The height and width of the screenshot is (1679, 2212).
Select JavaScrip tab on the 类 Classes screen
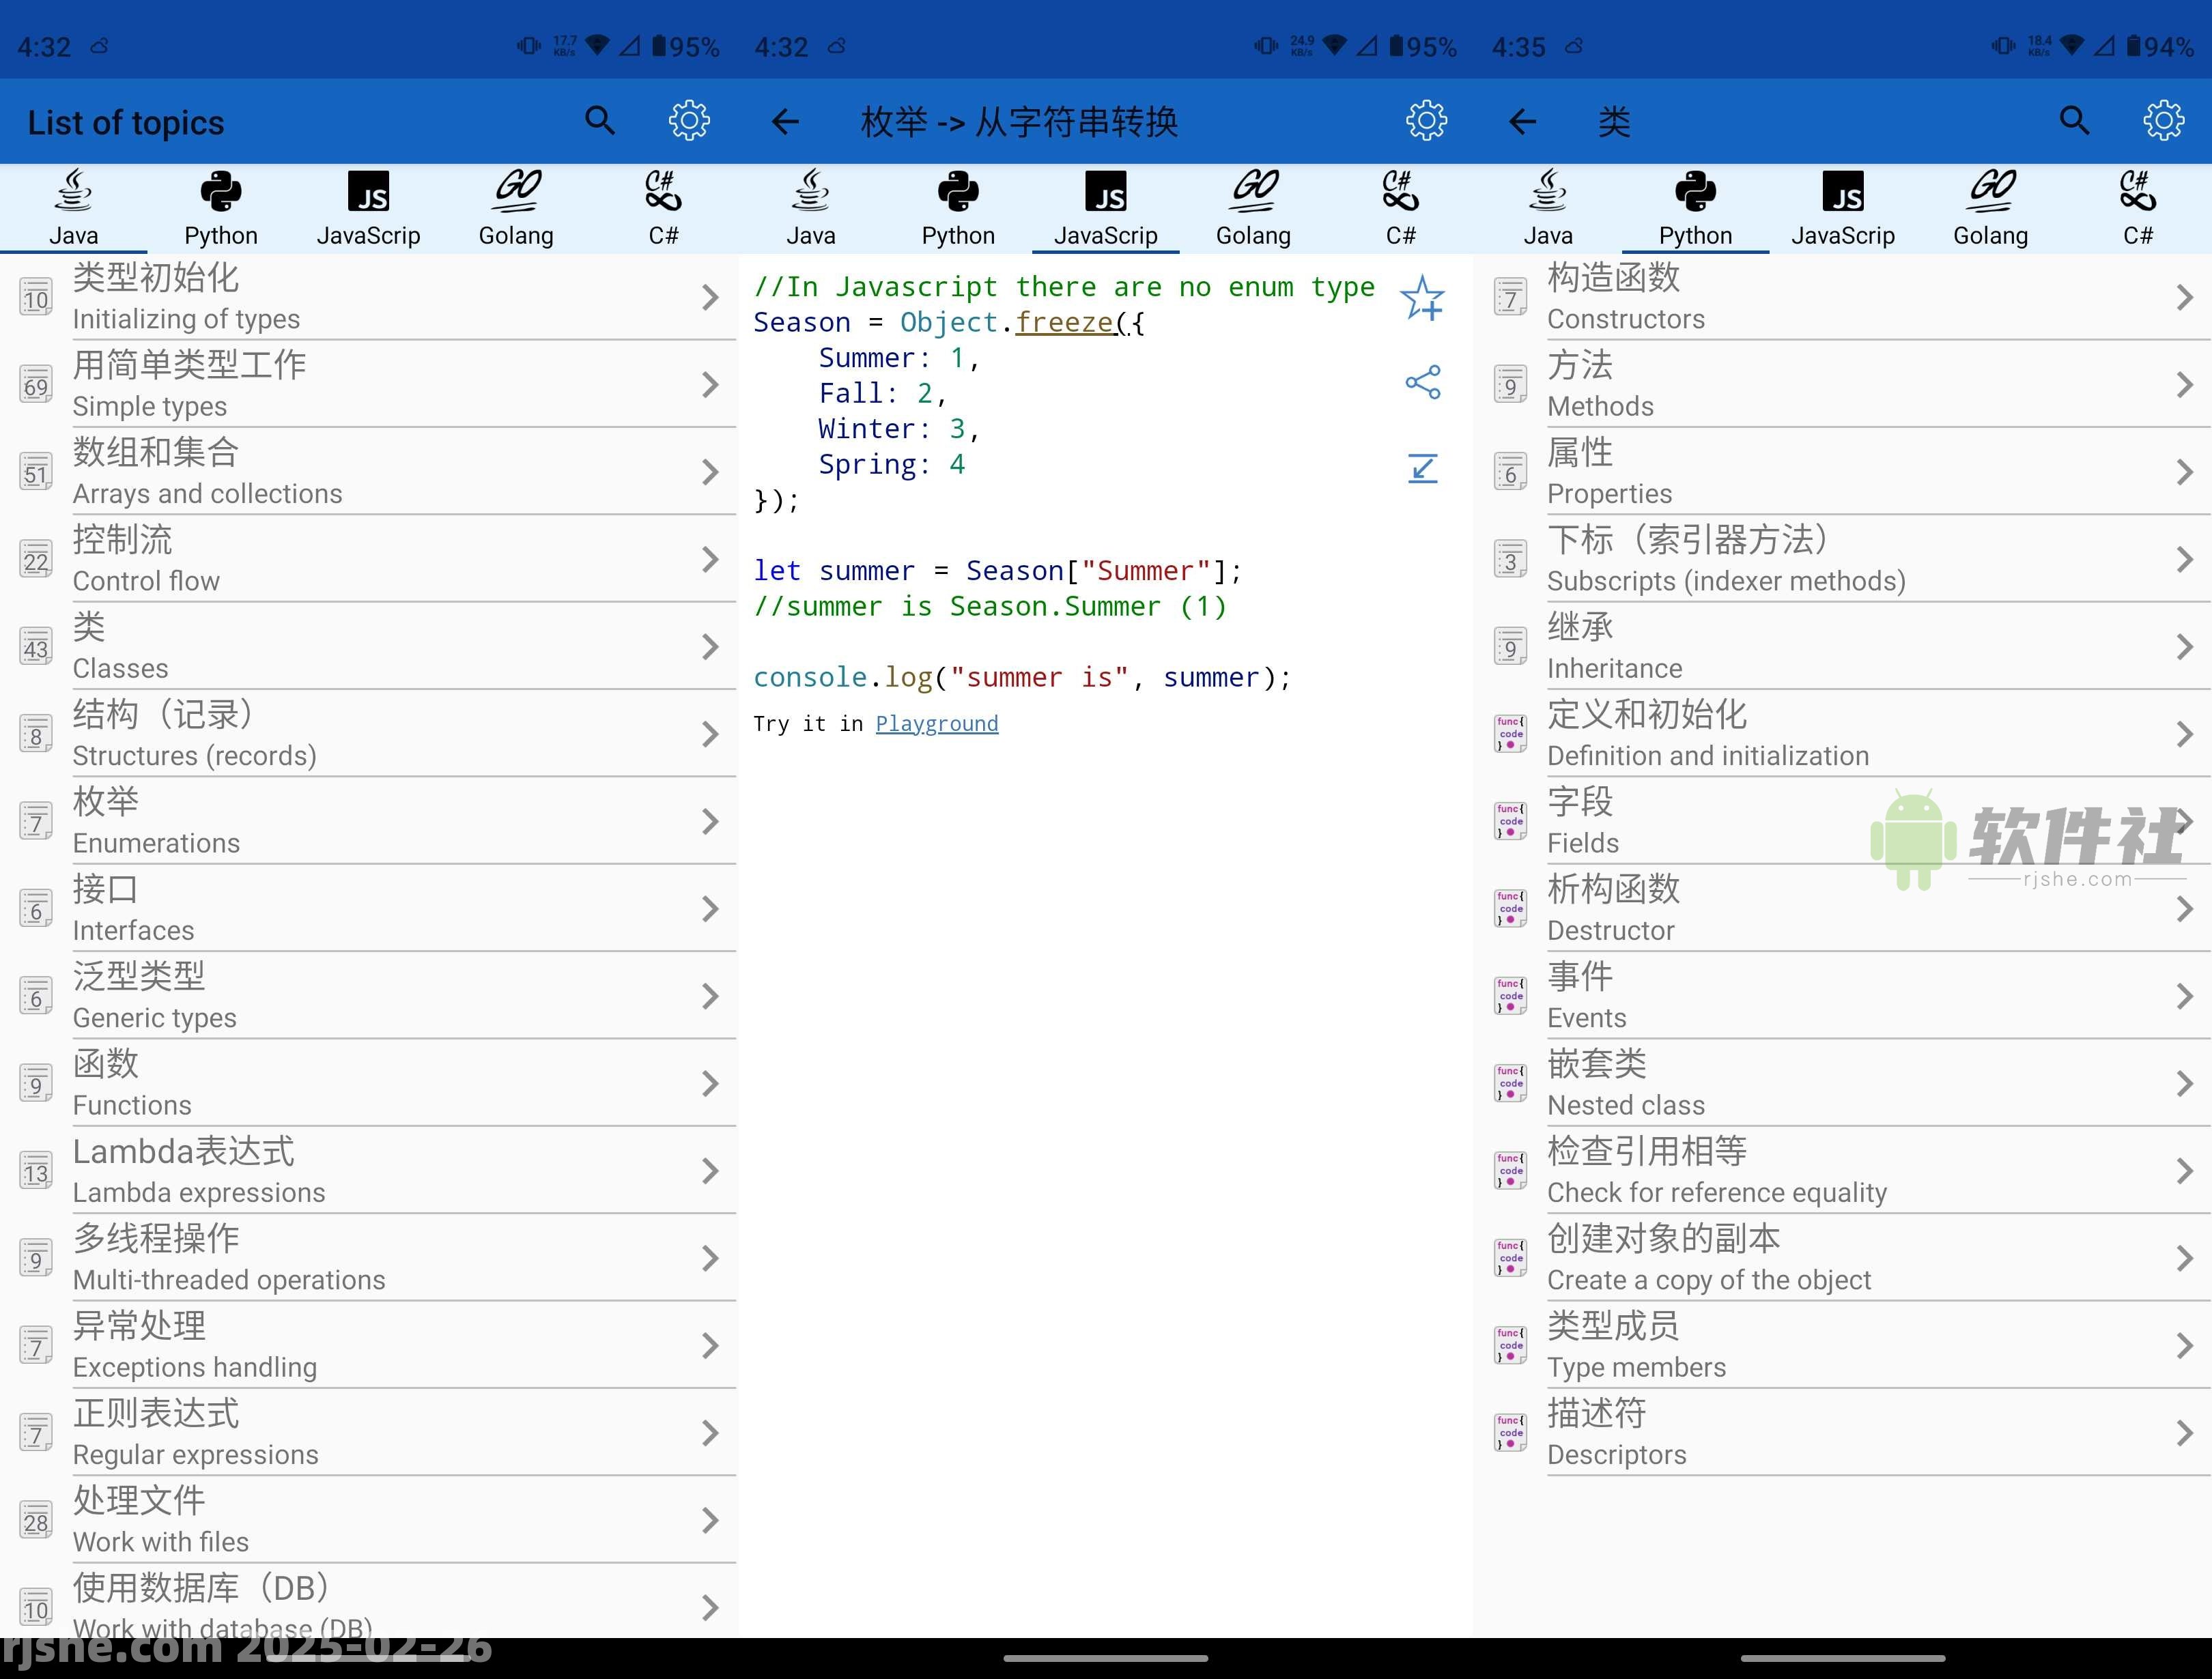tap(1843, 208)
